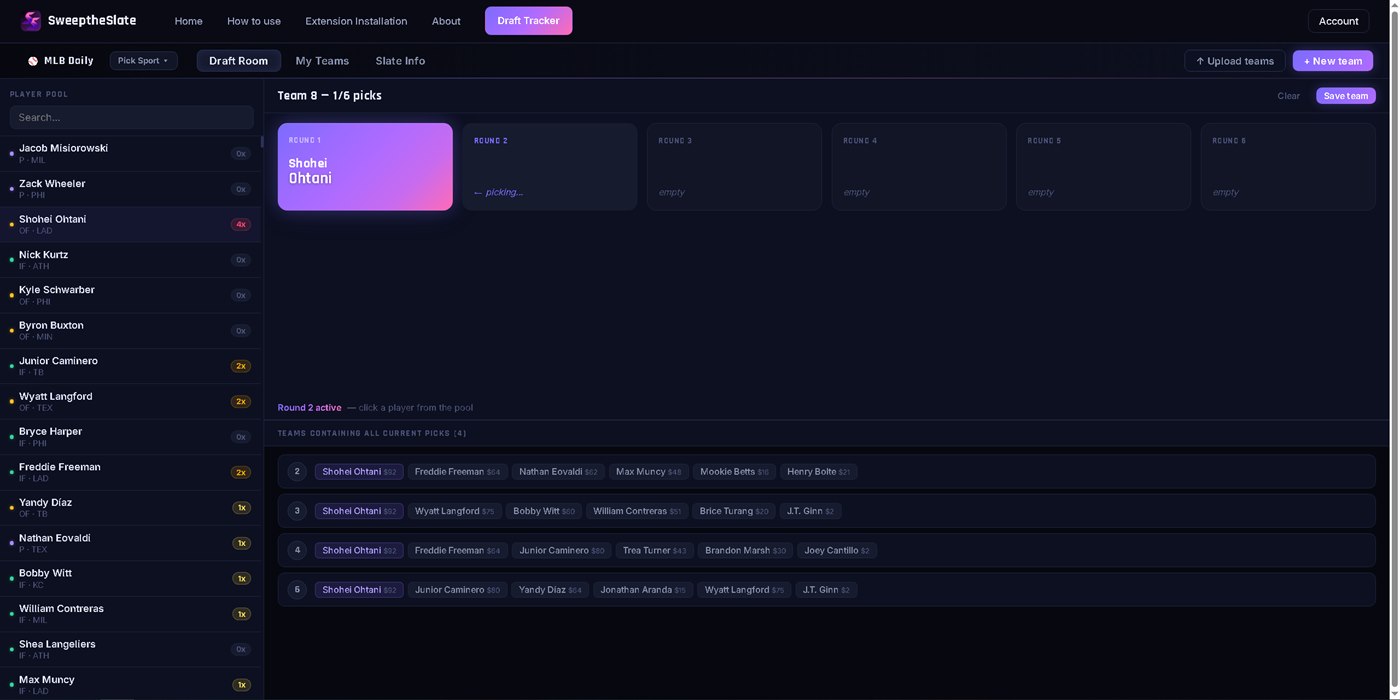The width and height of the screenshot is (1400, 700).
Task: Click Yandy Díaz $64 chip in team 5
Action: pyautogui.click(x=550, y=590)
